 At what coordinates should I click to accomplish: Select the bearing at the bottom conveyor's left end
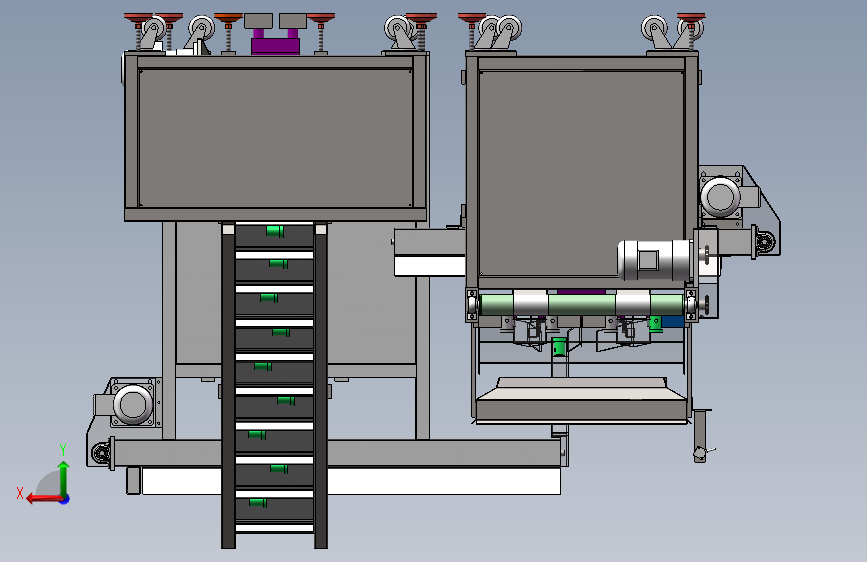(x=101, y=453)
